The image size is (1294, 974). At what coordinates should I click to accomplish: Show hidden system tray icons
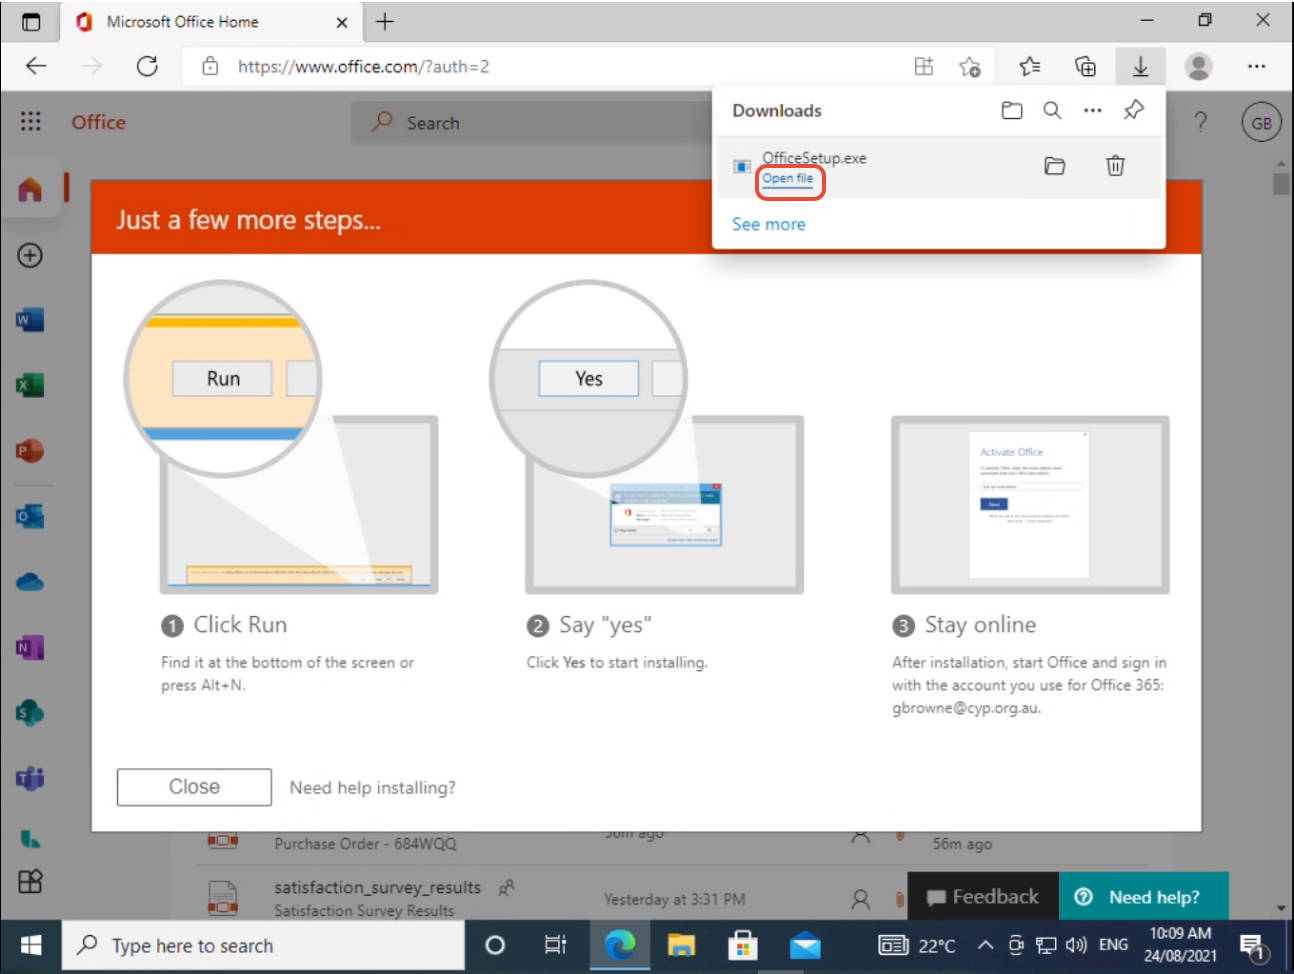985,945
